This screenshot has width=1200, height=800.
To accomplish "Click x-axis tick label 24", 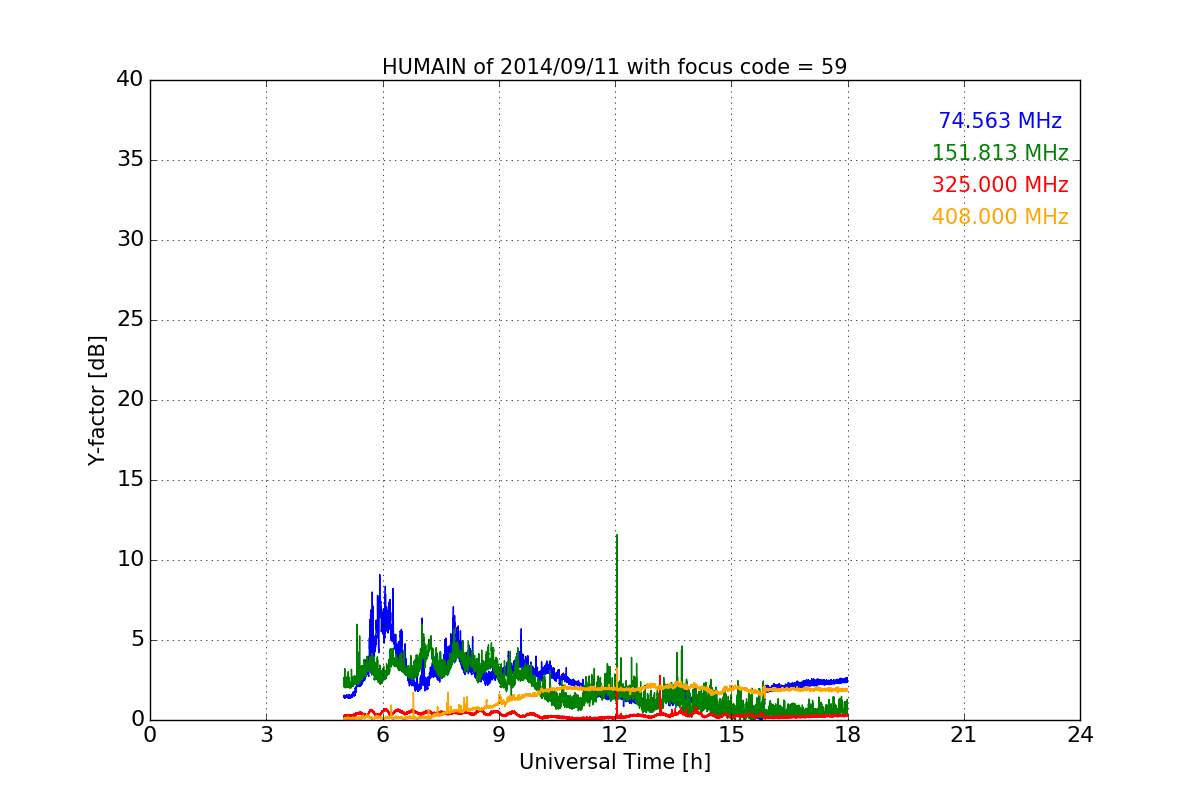I will 1080,735.
